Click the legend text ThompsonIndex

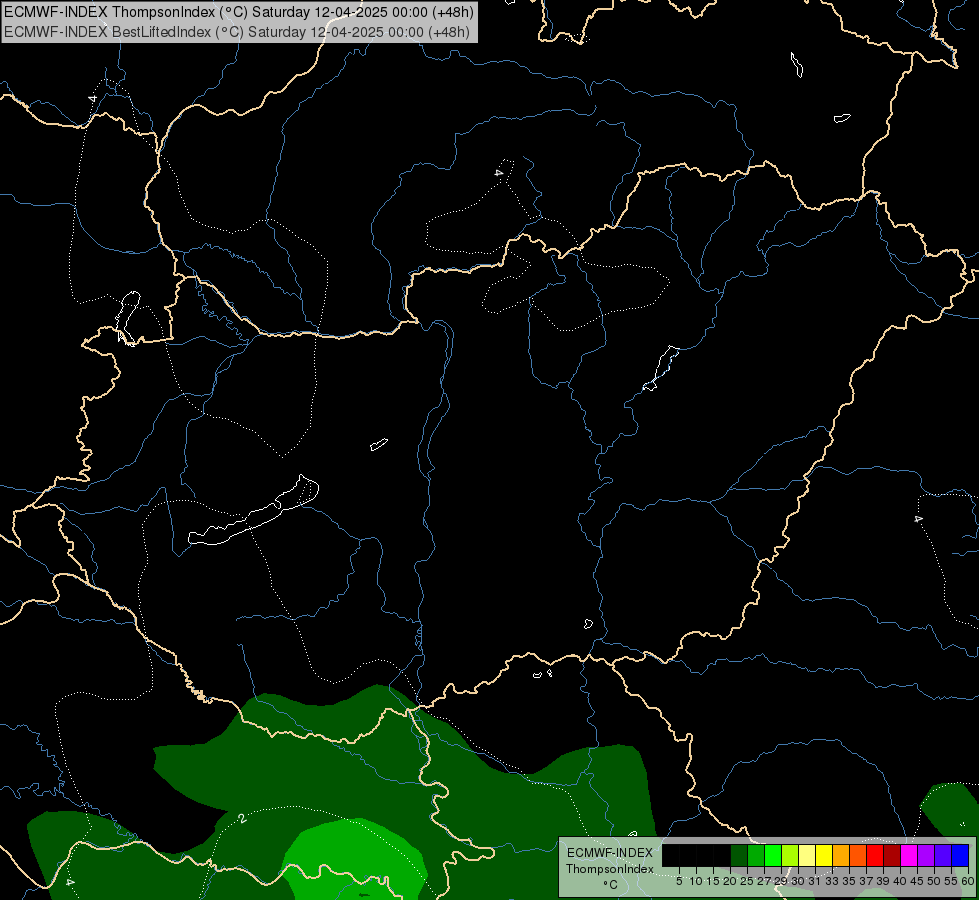610,869
